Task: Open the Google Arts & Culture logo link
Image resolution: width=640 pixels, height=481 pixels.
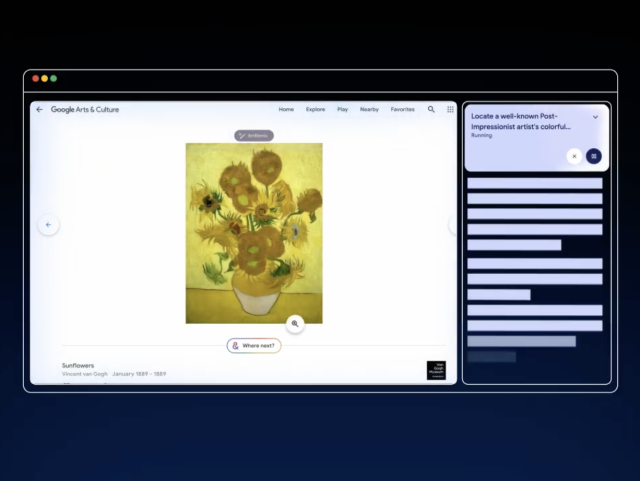Action: (85, 109)
